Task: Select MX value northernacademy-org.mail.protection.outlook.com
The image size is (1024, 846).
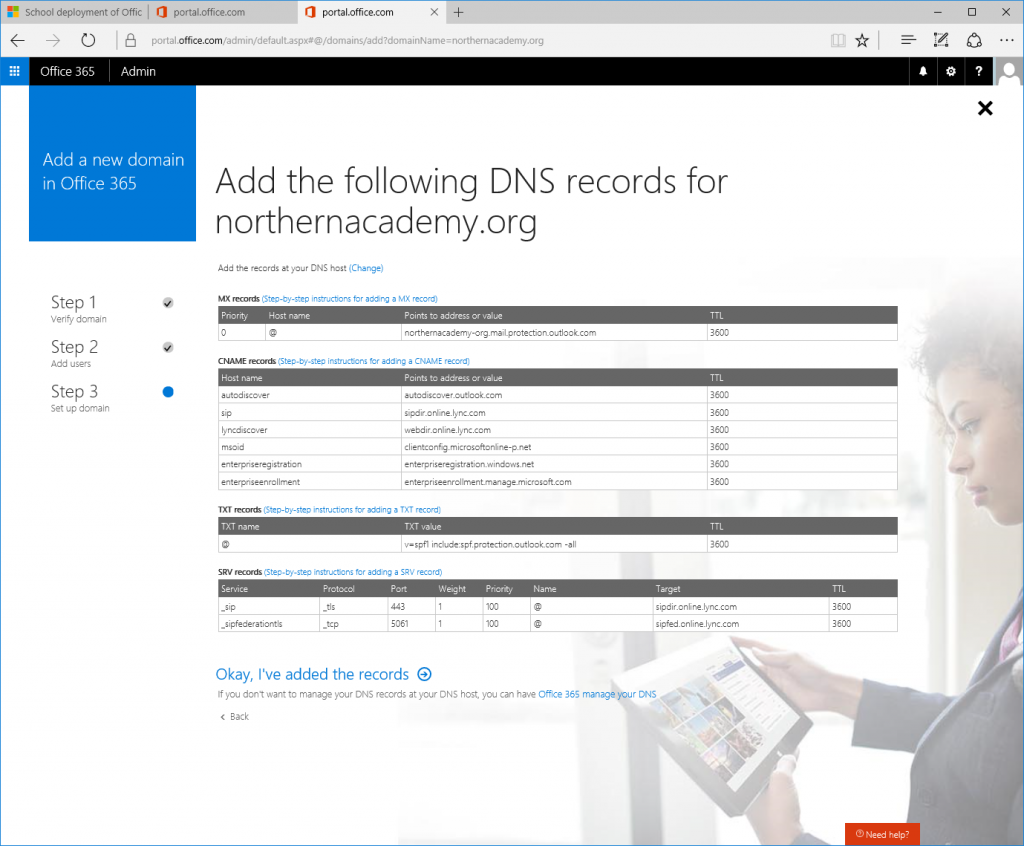Action: [500, 333]
